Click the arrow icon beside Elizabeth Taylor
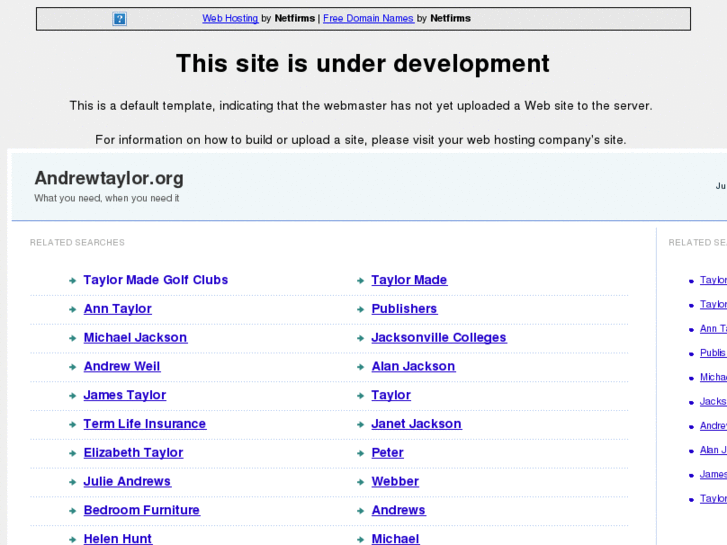The width and height of the screenshot is (727, 545). [72, 453]
